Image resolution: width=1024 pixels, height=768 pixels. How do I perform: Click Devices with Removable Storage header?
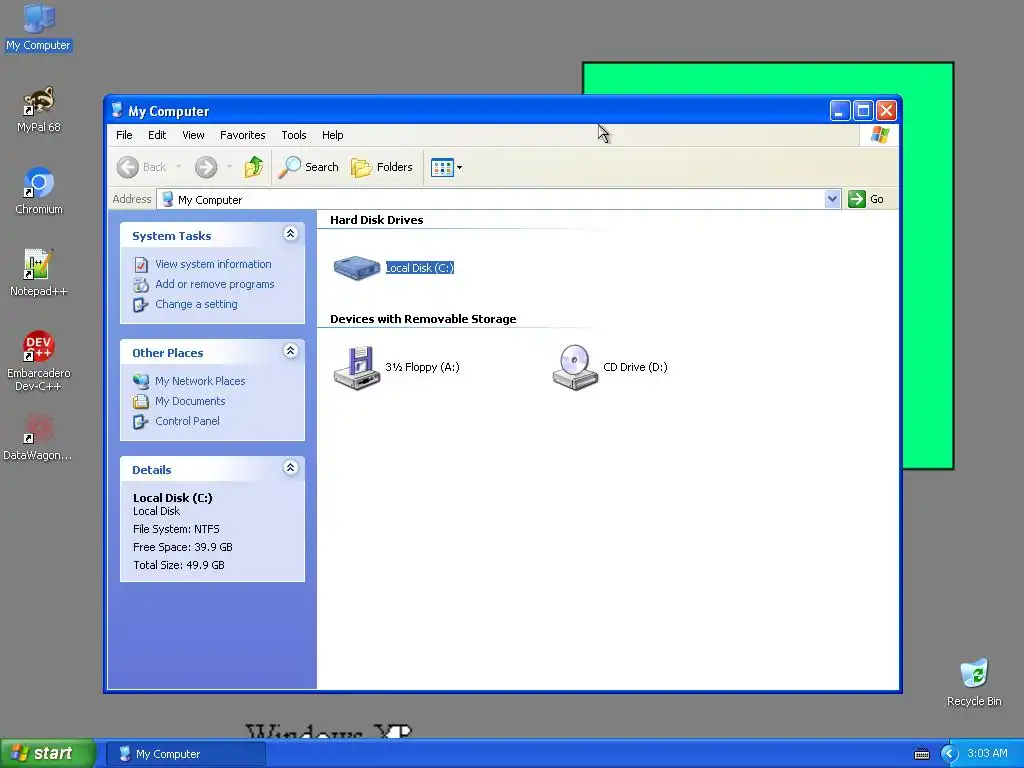click(423, 319)
